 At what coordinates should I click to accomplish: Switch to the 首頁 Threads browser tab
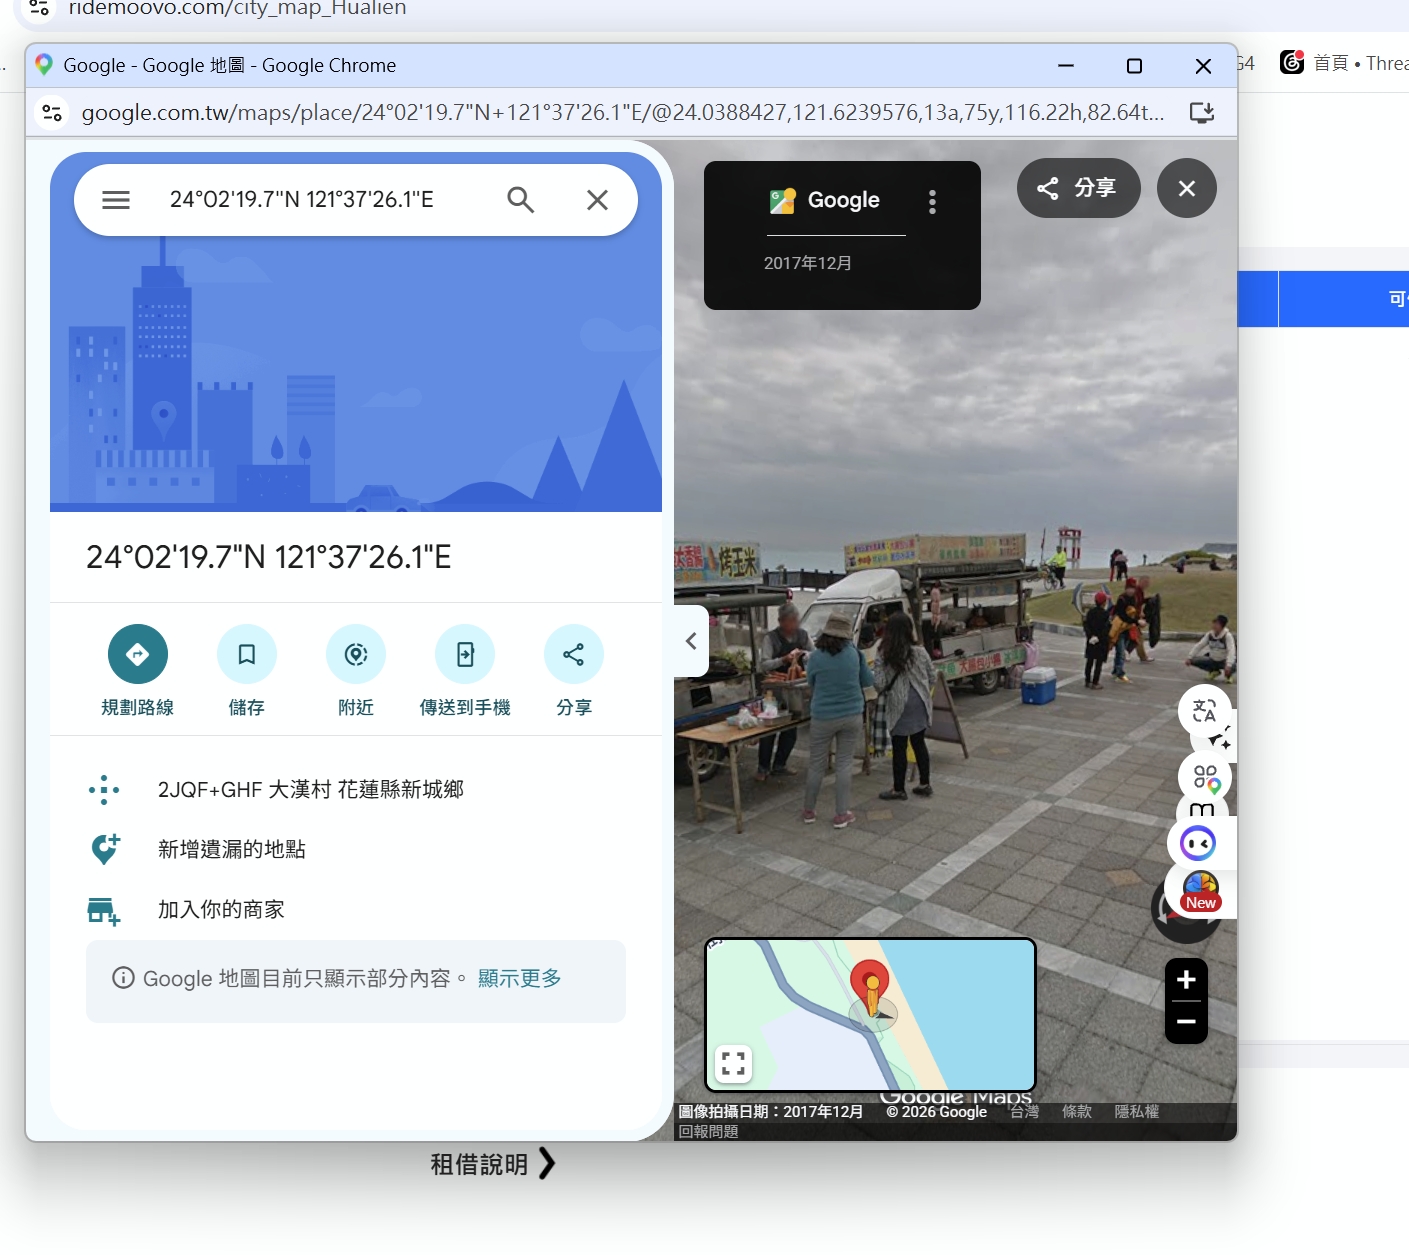[x=1344, y=63]
